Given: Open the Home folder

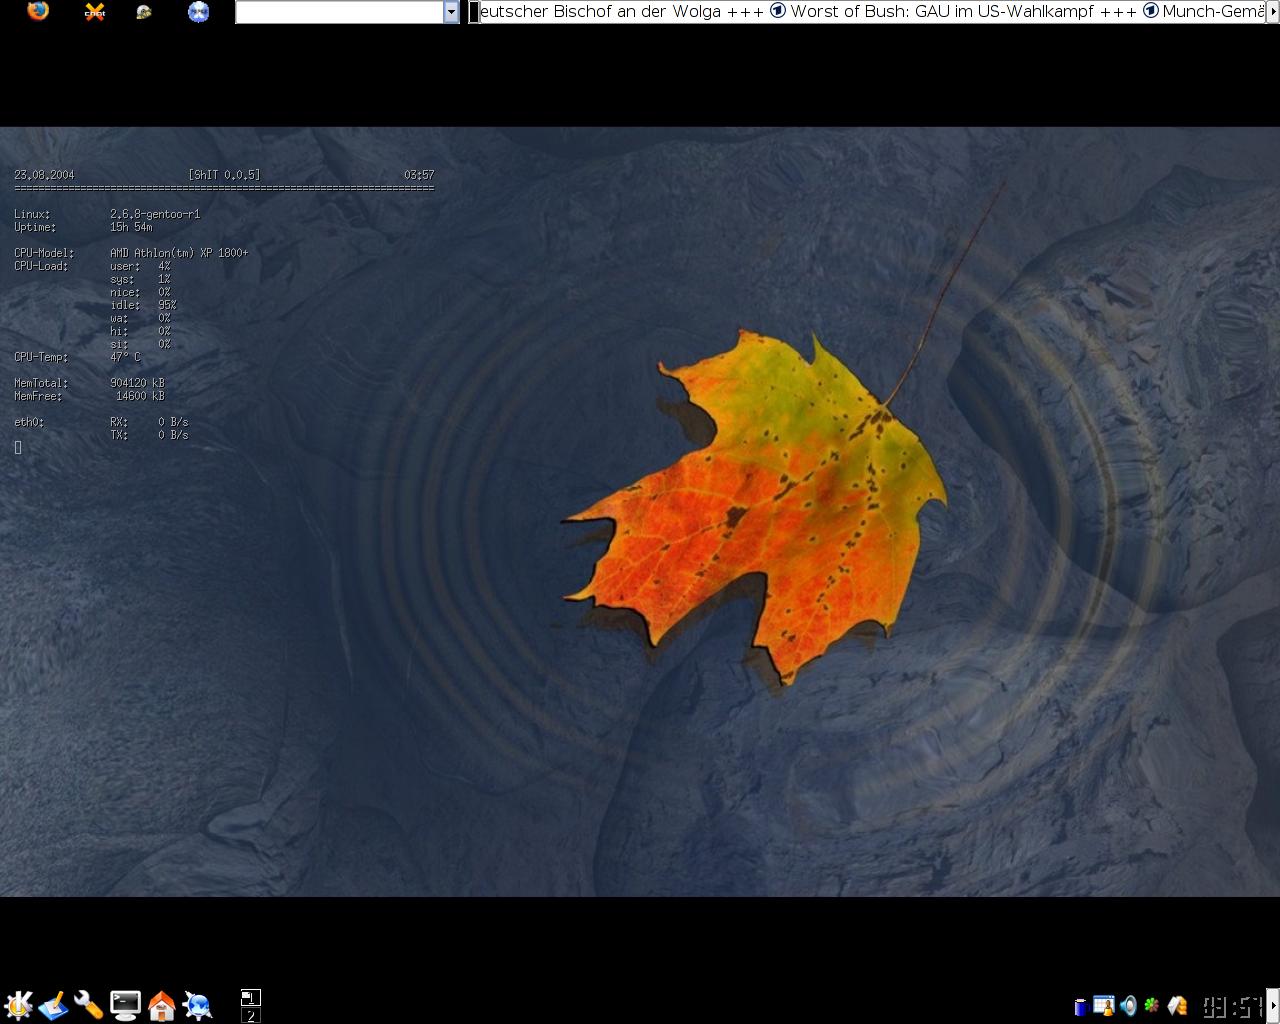Looking at the screenshot, I should (161, 1004).
